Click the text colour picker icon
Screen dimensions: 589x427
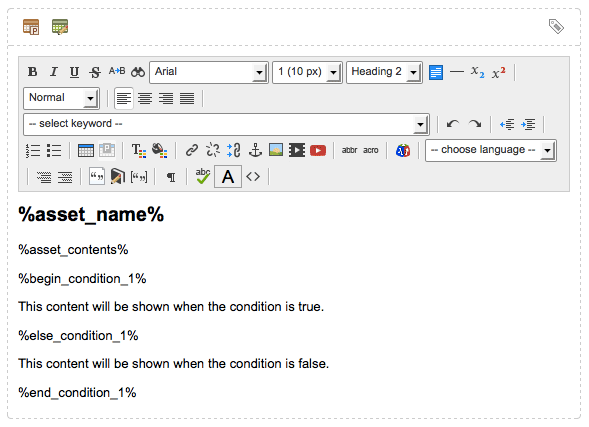click(139, 151)
